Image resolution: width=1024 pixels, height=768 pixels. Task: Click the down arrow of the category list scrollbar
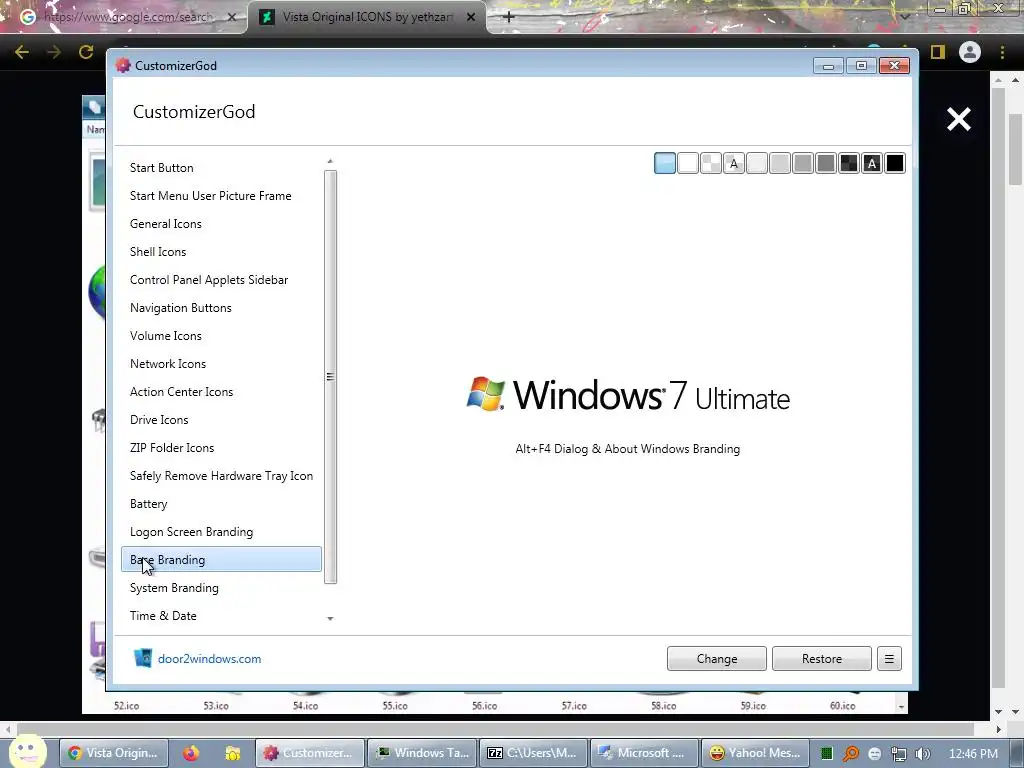click(330, 618)
